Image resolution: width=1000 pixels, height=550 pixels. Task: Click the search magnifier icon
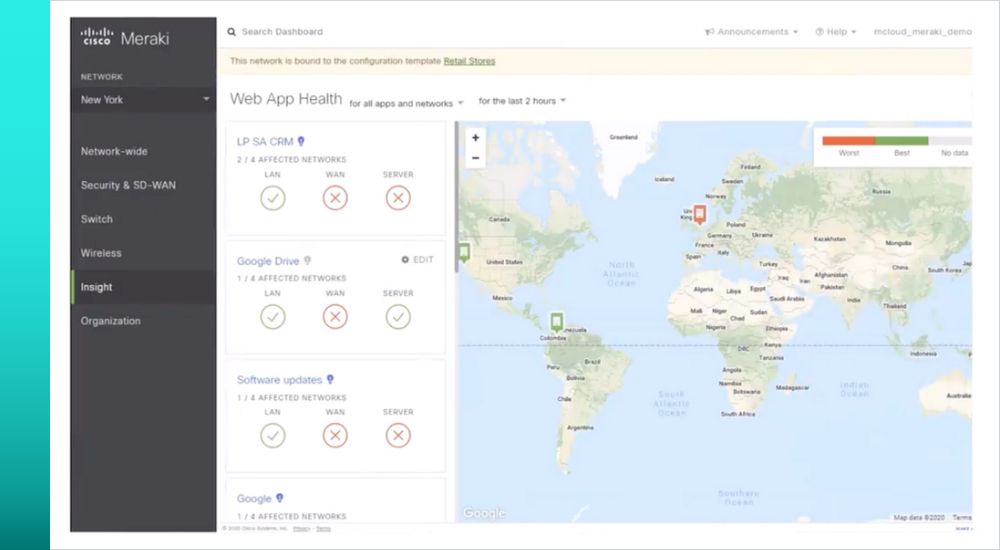tap(232, 31)
